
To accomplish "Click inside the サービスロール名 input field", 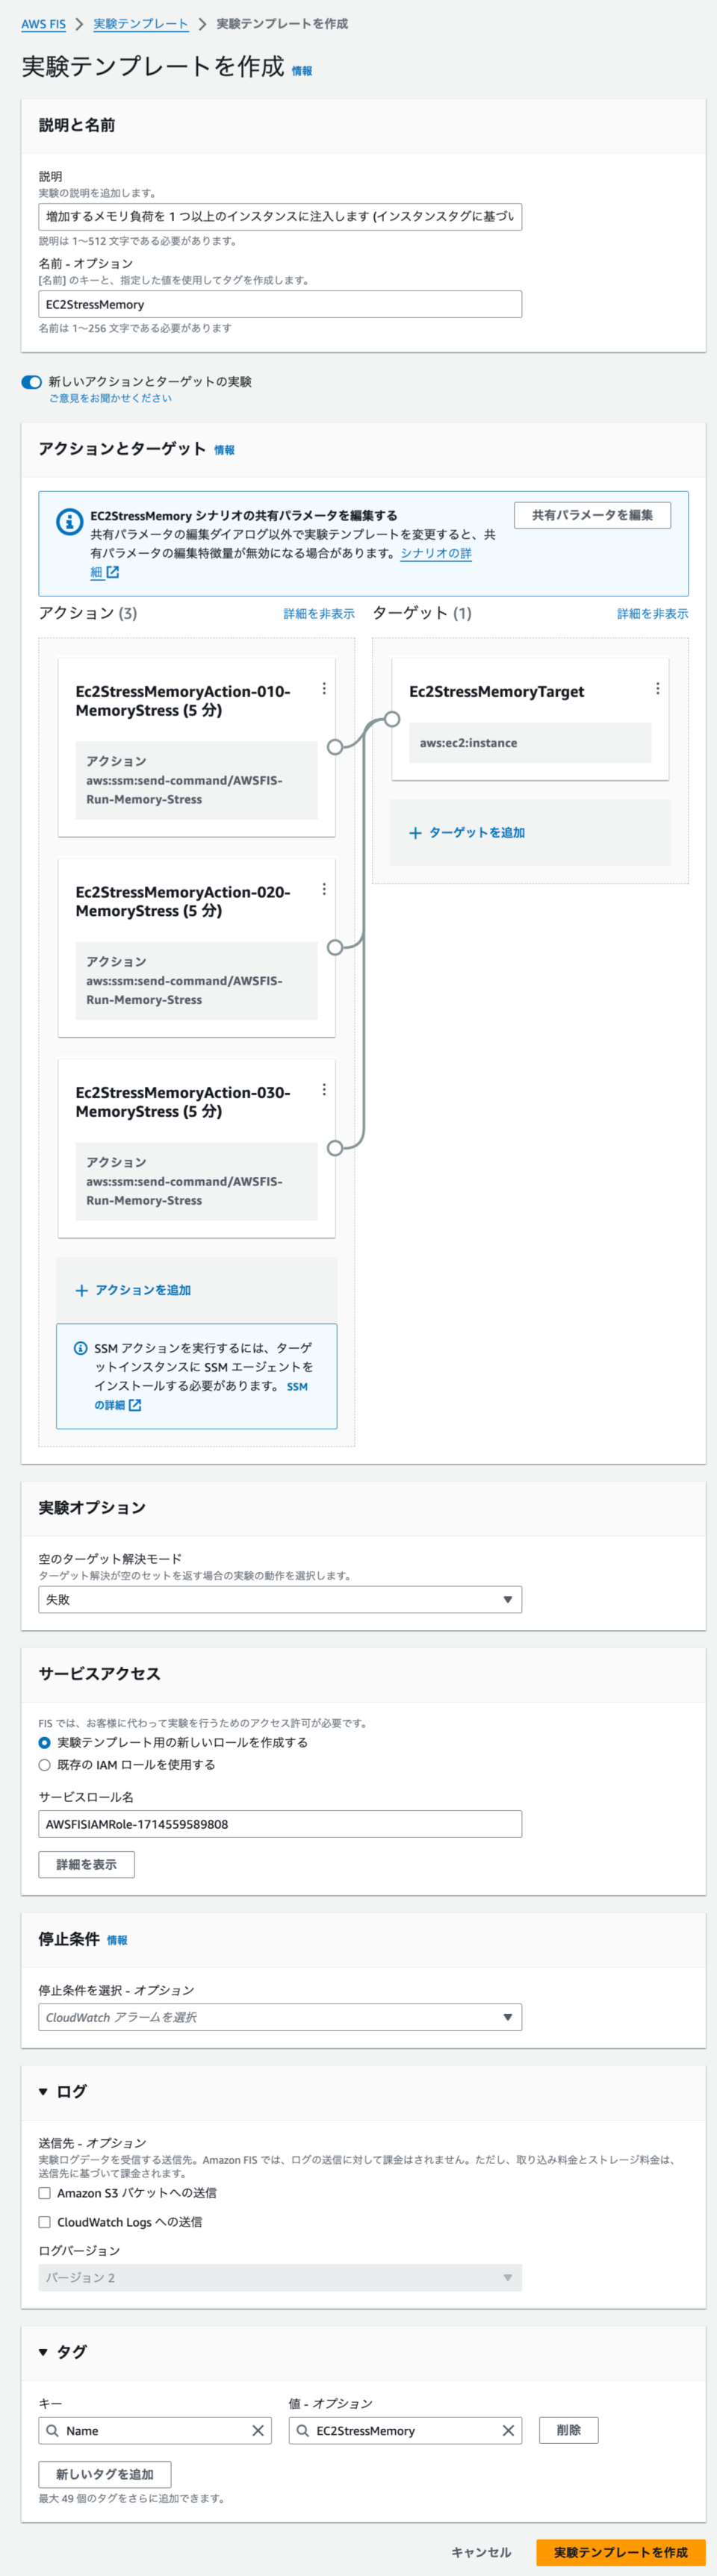I will click(280, 1823).
